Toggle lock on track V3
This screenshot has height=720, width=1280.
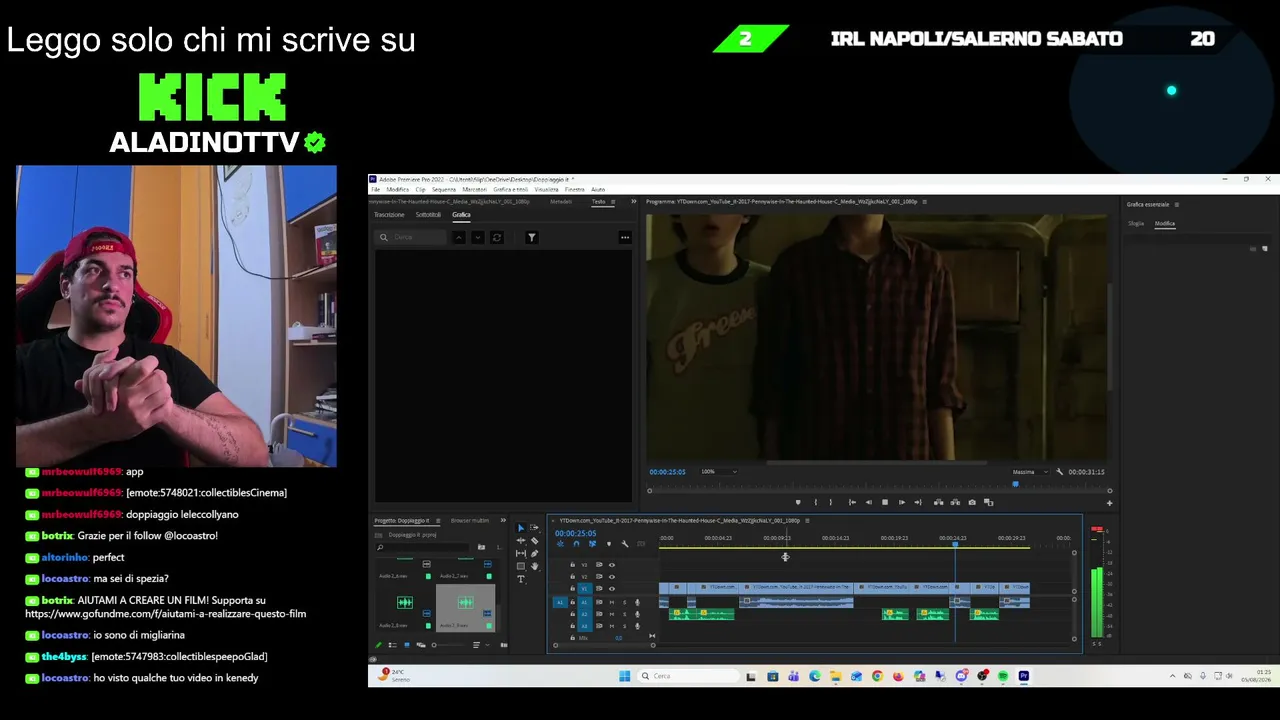[x=572, y=565]
